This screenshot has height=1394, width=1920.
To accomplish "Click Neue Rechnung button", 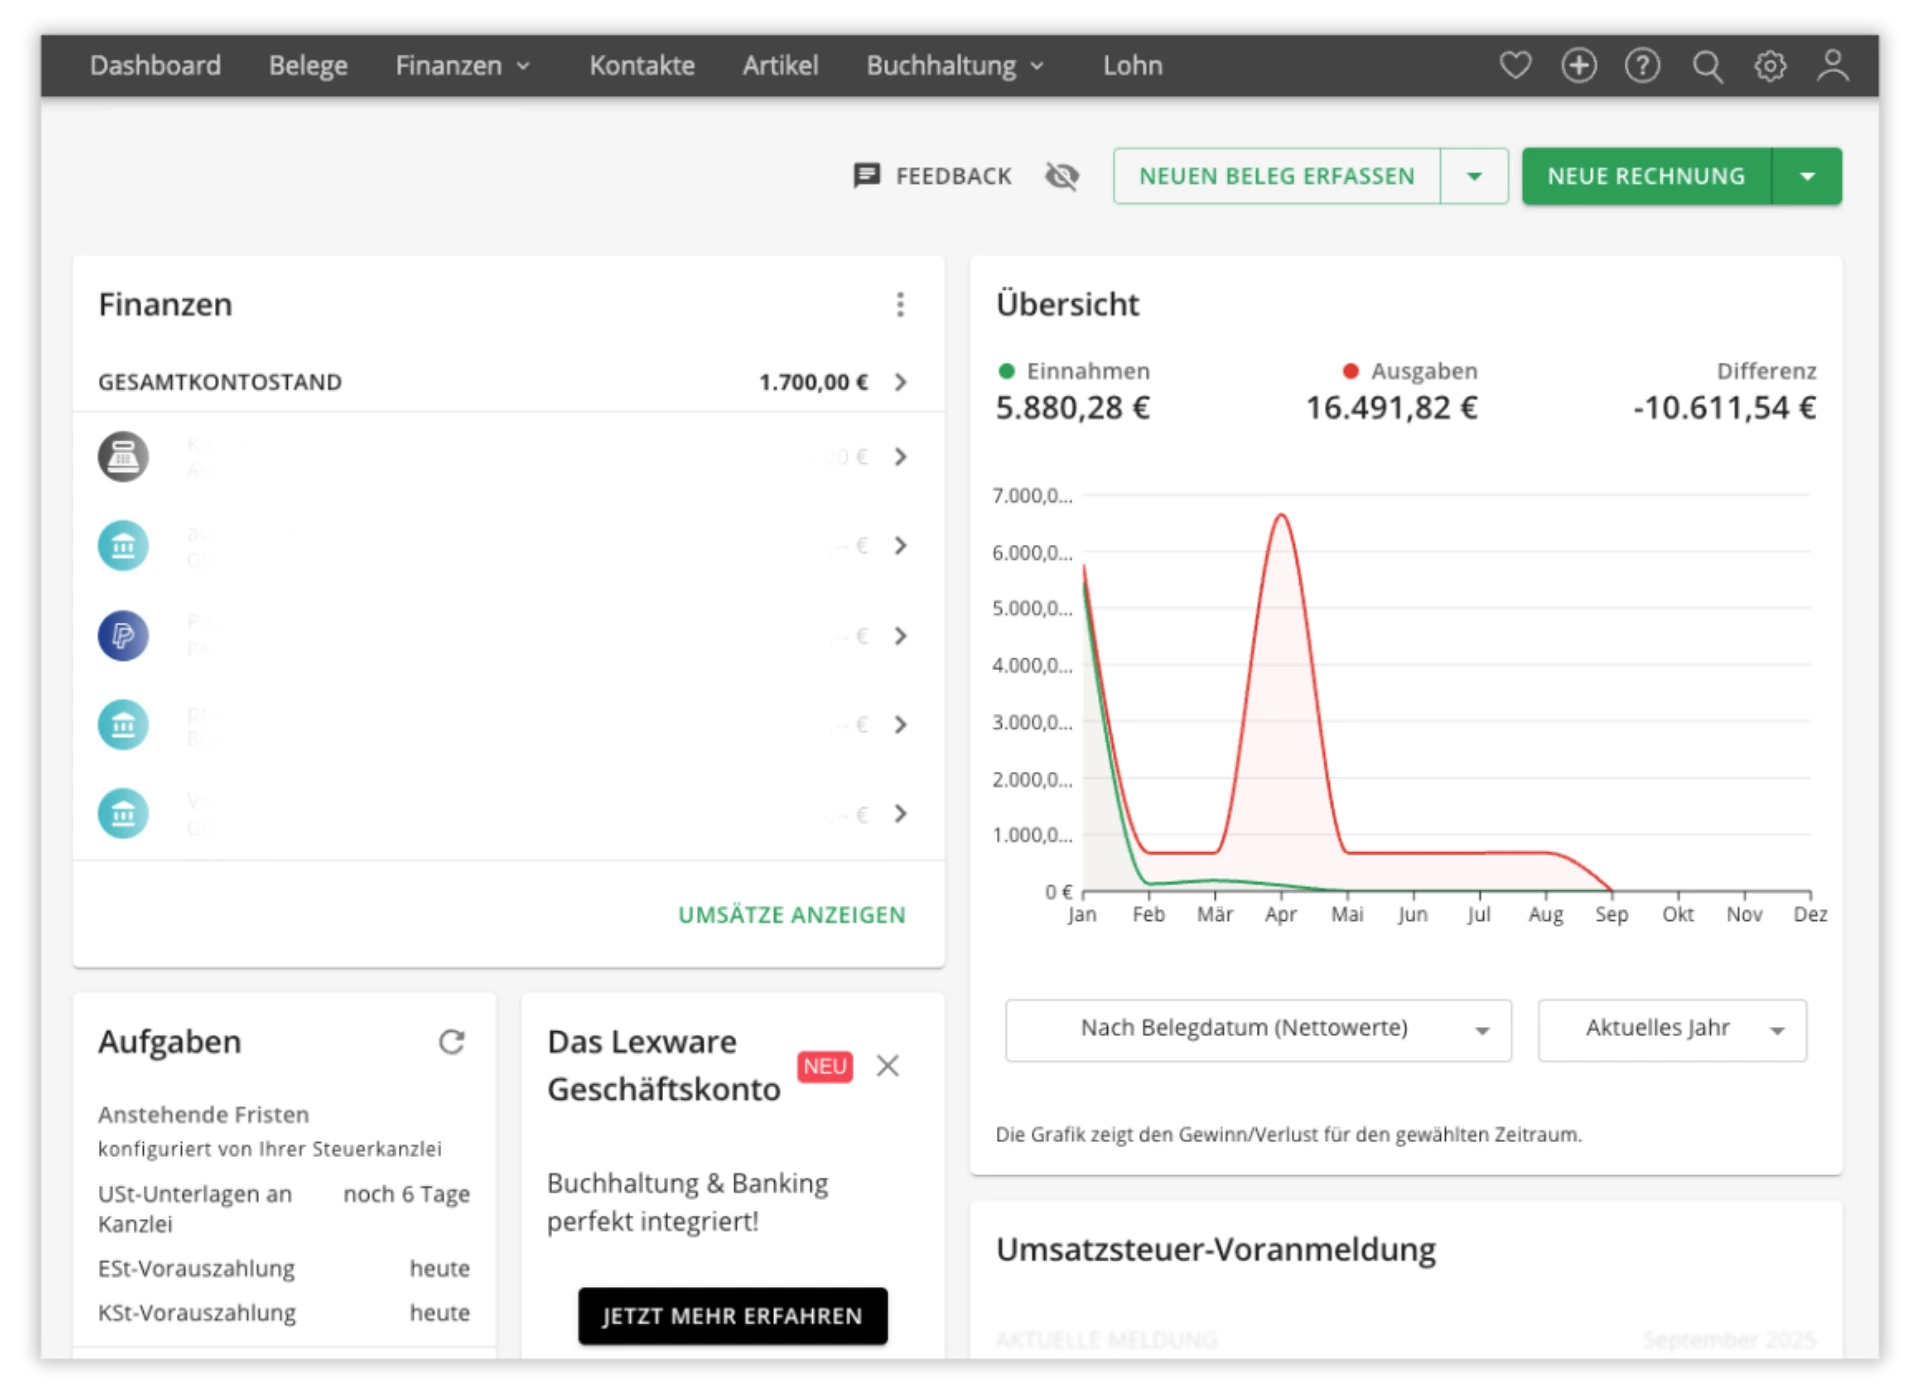I will (1646, 176).
